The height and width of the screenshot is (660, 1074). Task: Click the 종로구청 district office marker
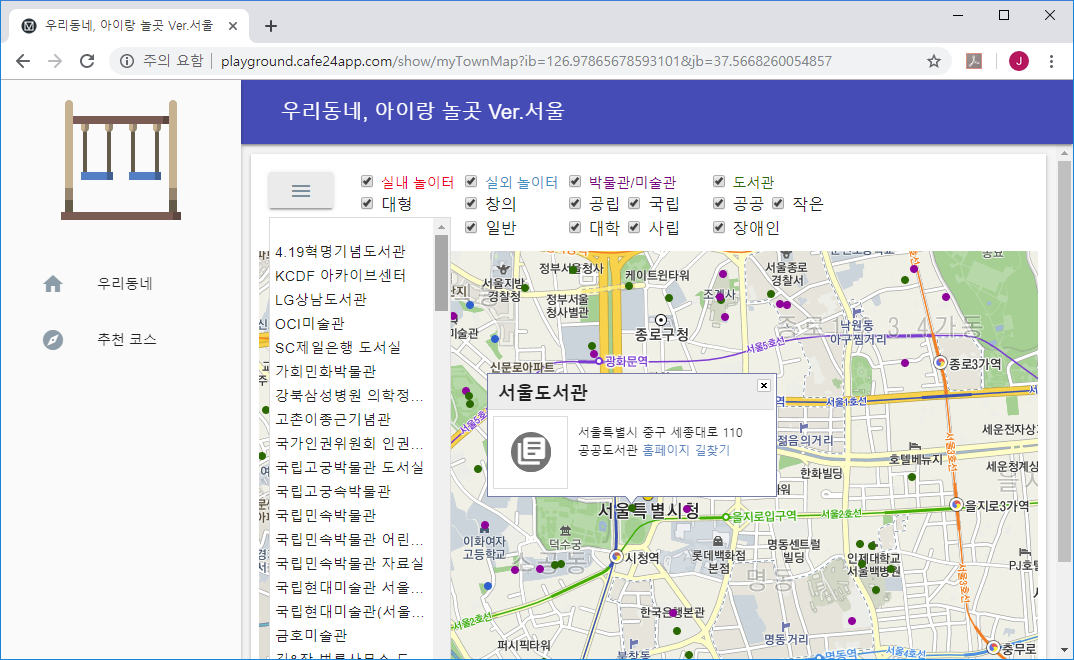(661, 320)
